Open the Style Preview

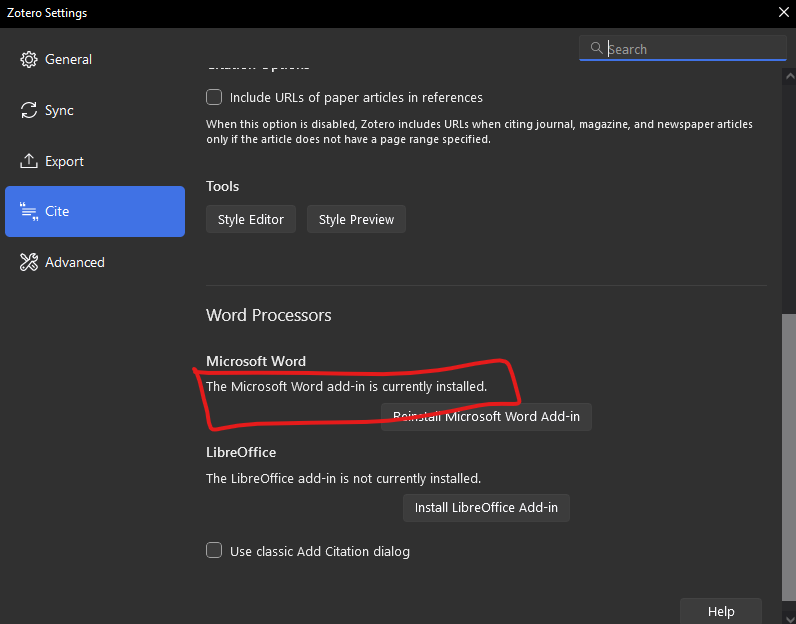pyautogui.click(x=356, y=219)
